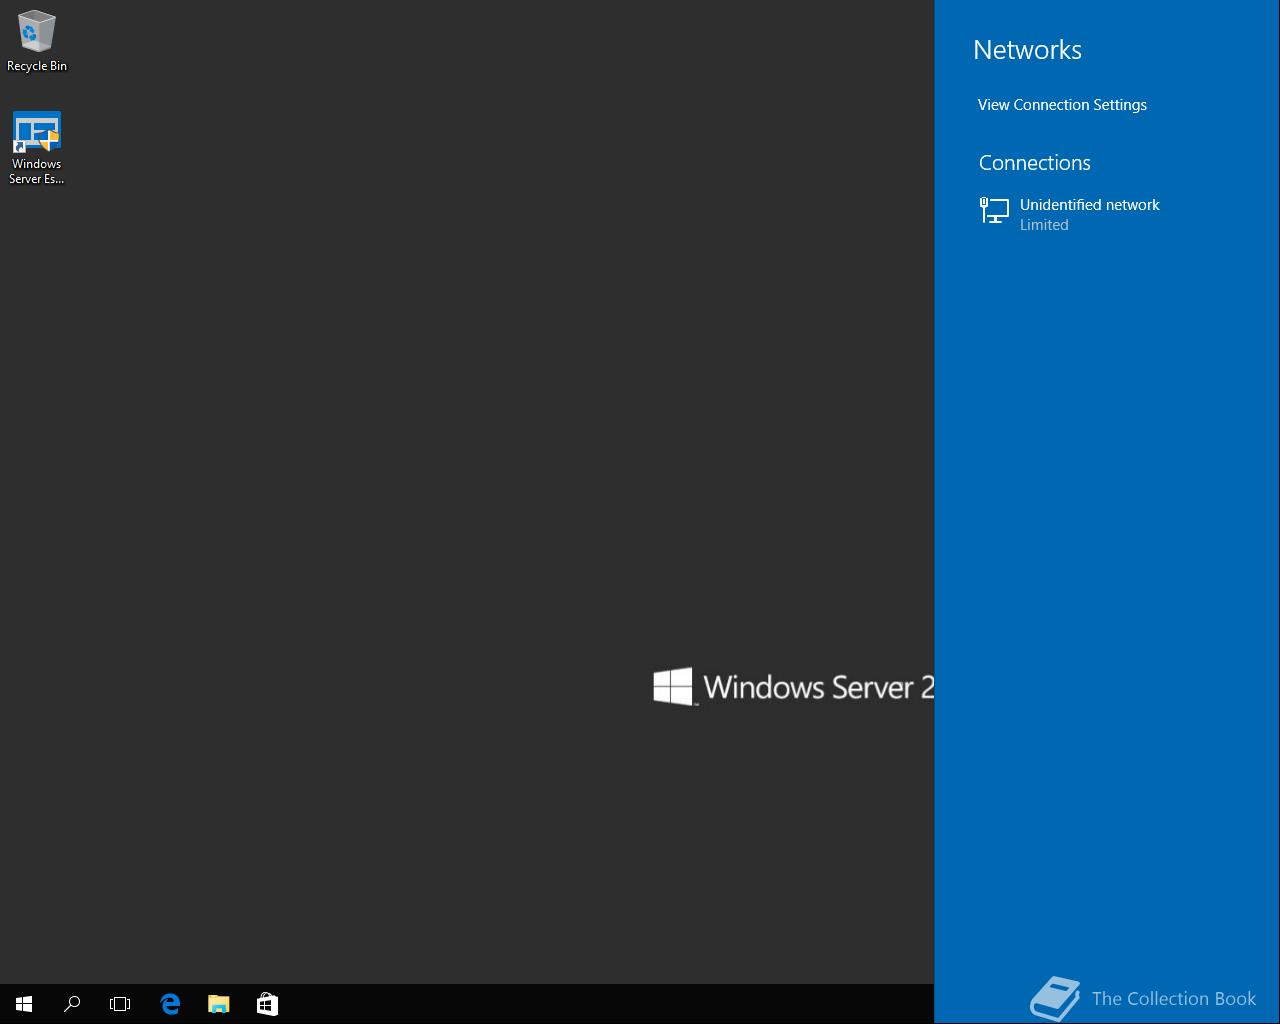Click View Connection Settings link
This screenshot has width=1280, height=1024.
1062,105
